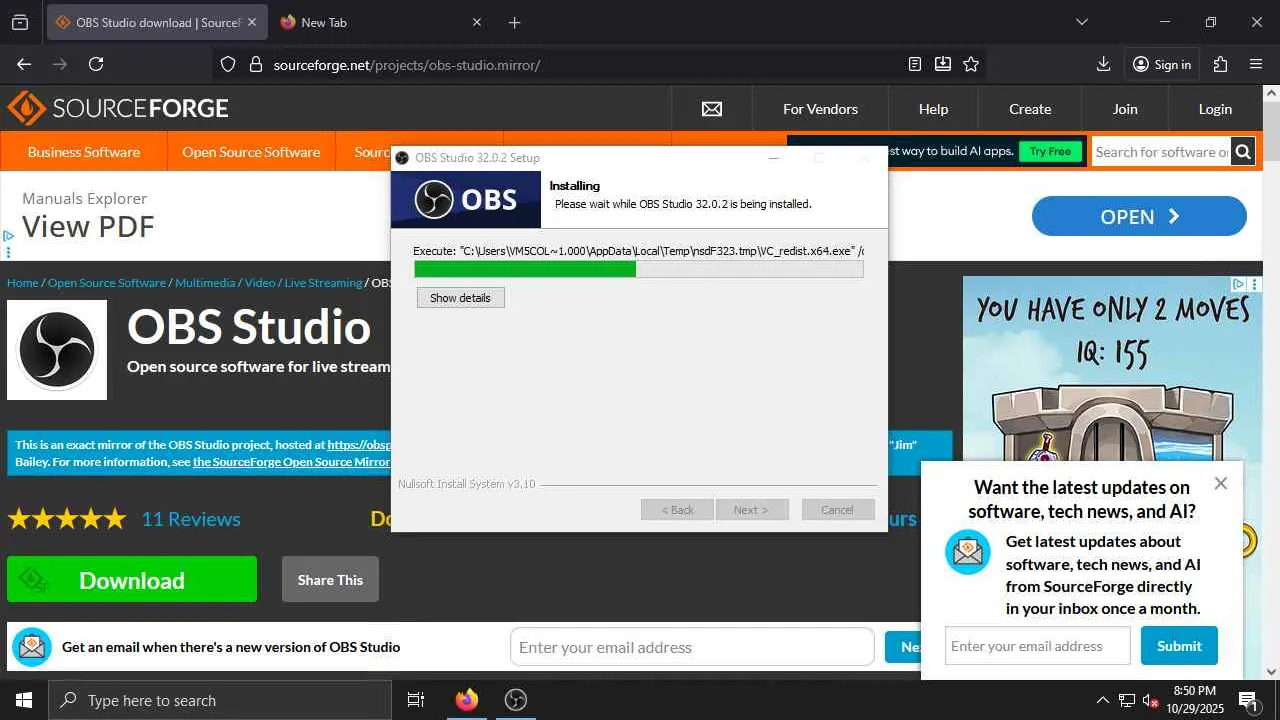
Task: Follow the Live Streaming breadcrumb link
Action: pyautogui.click(x=323, y=283)
